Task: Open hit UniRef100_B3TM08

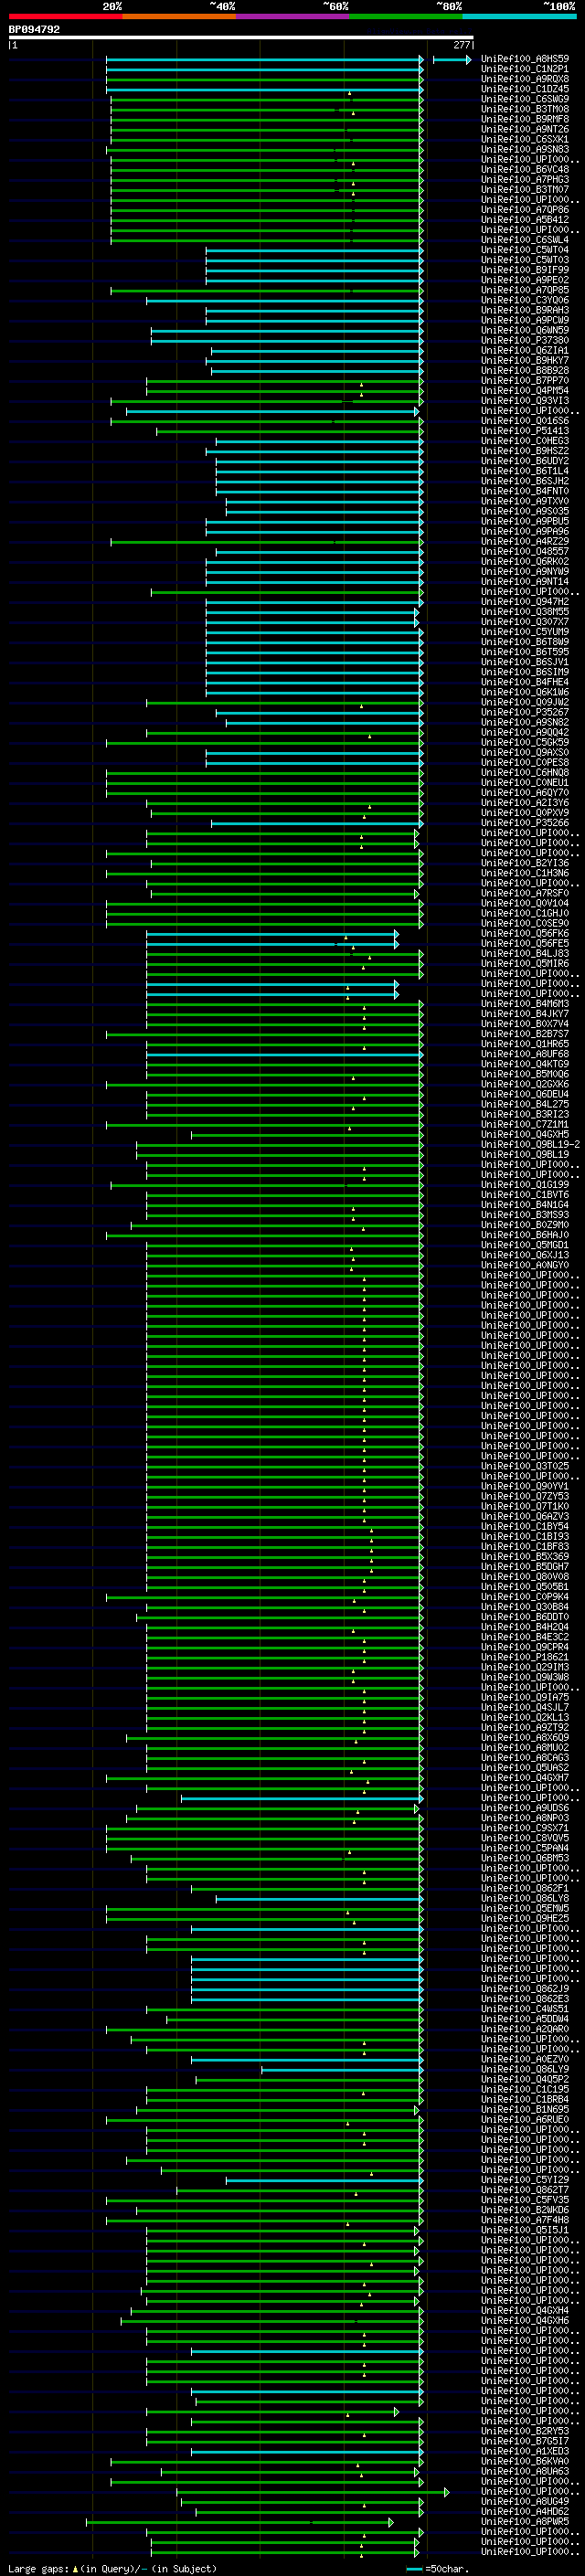Action: click(525, 109)
